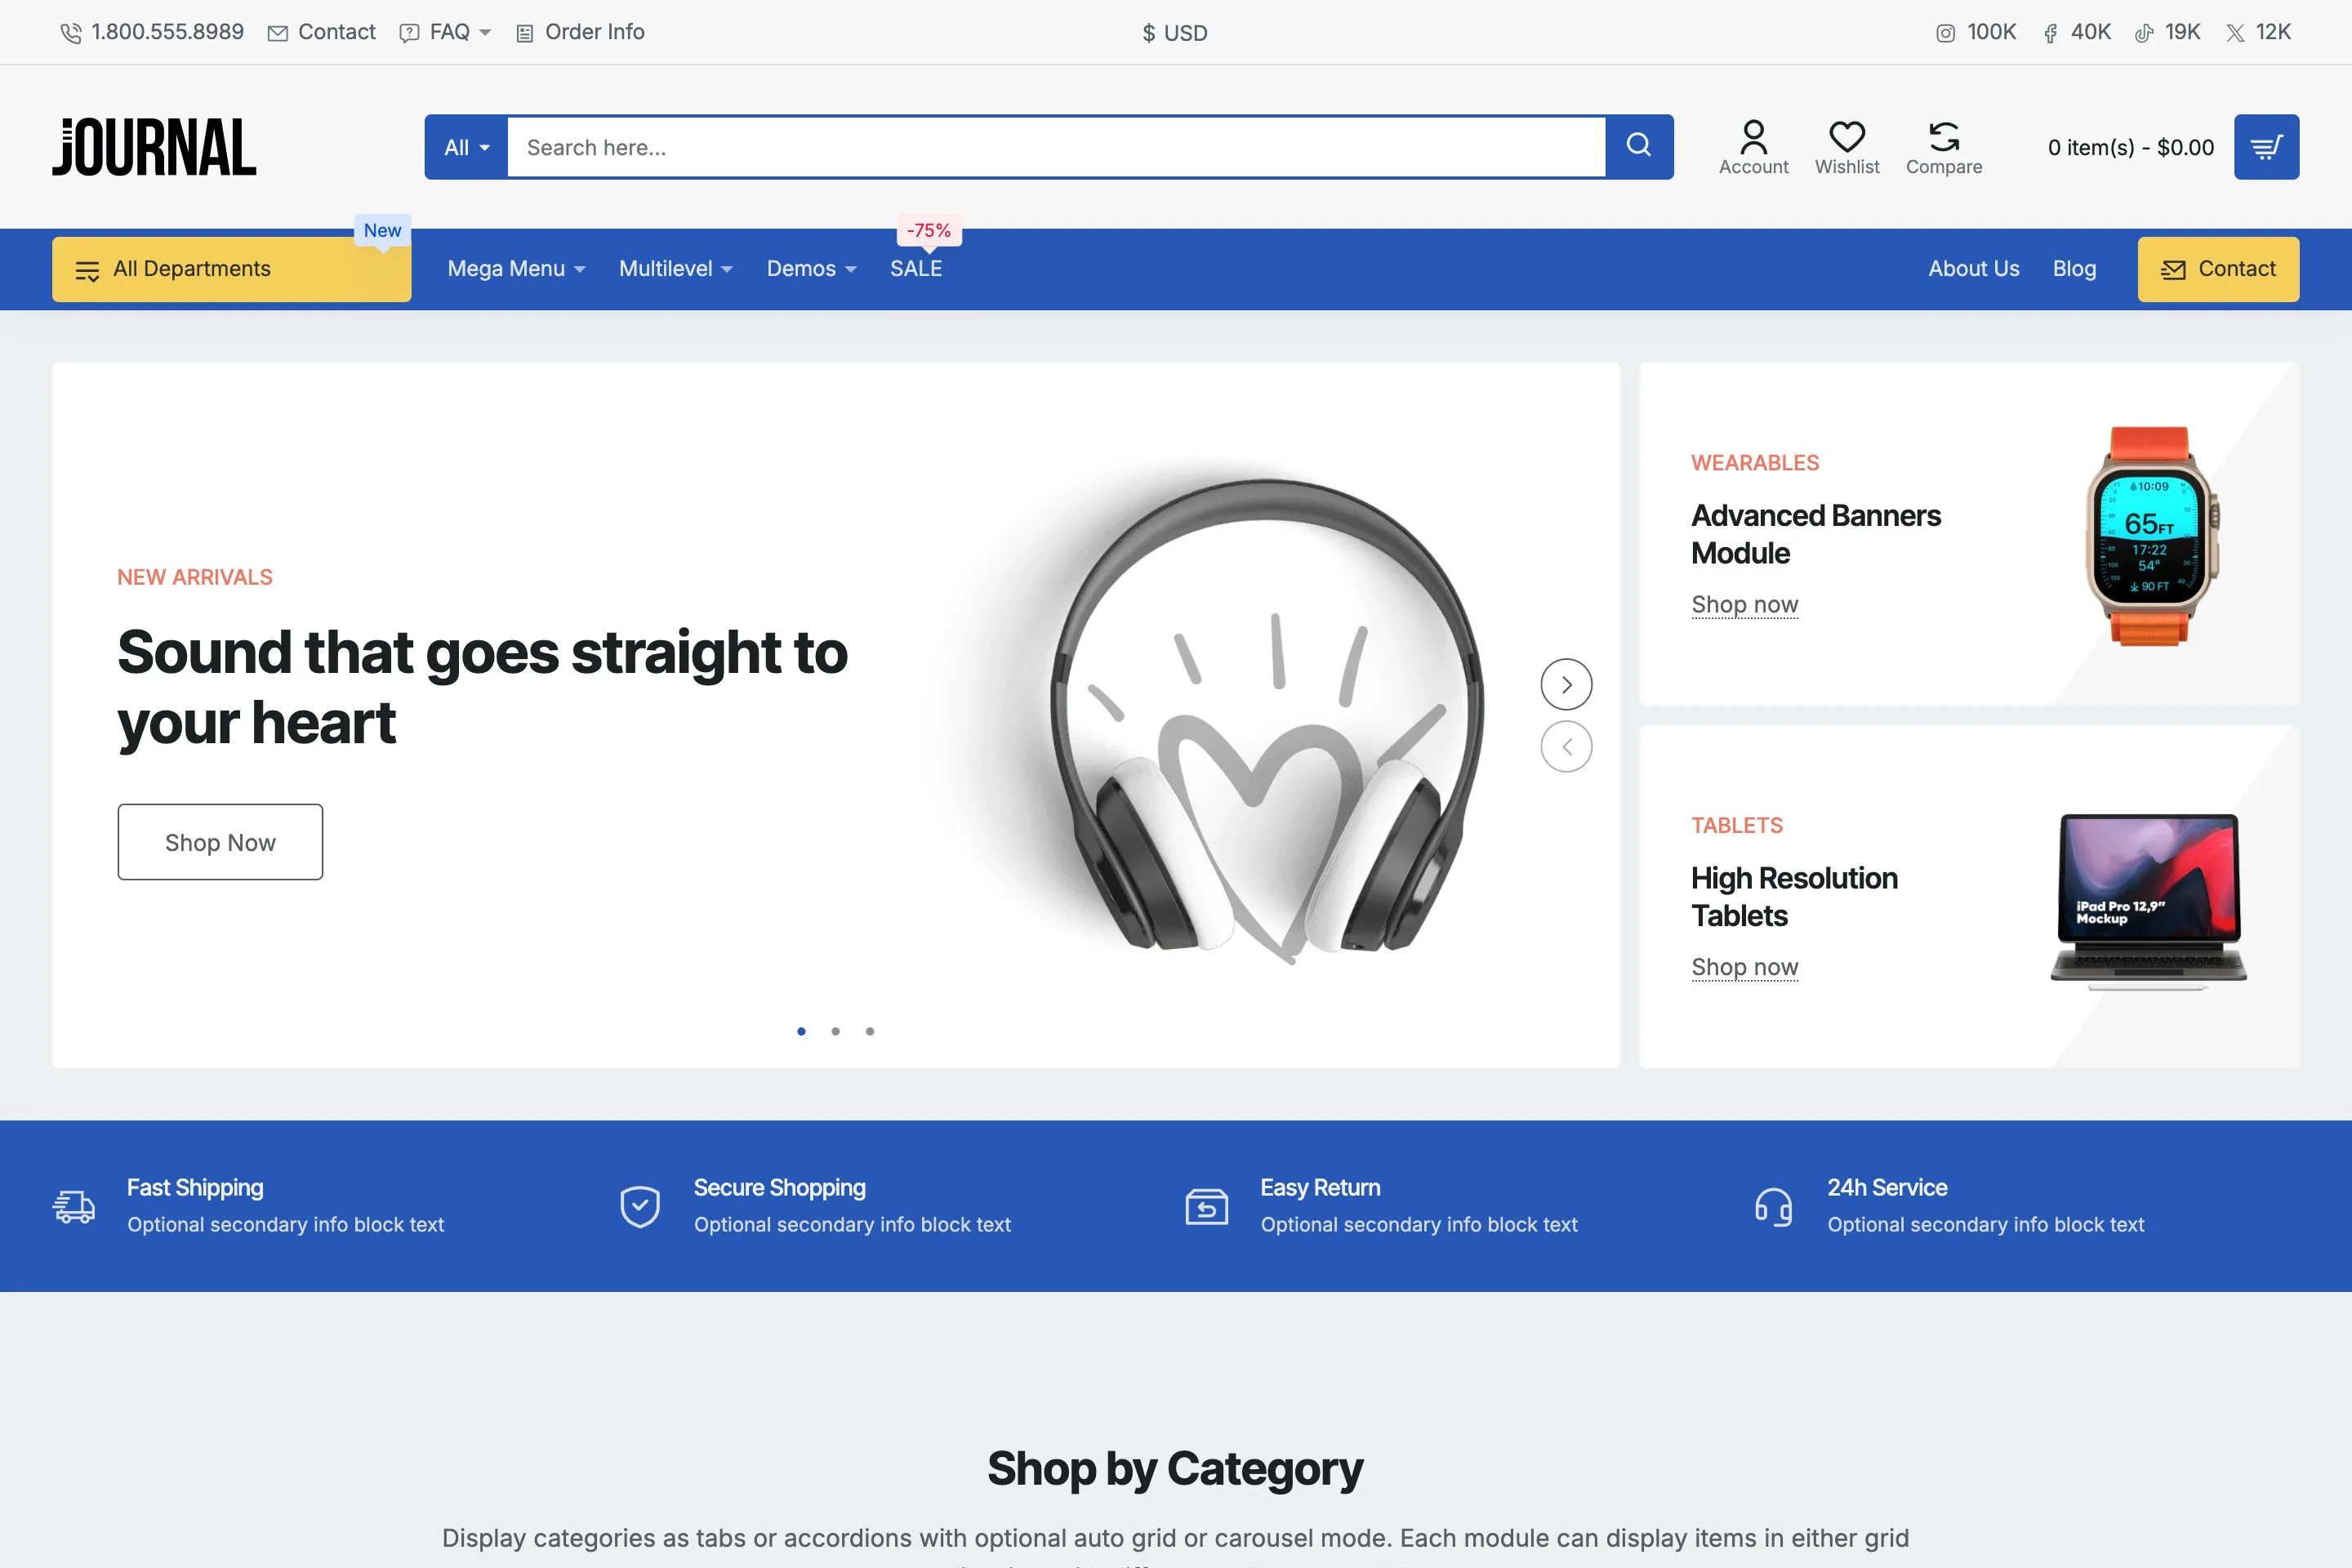
Task: Select the third slider dot
Action: (870, 1031)
